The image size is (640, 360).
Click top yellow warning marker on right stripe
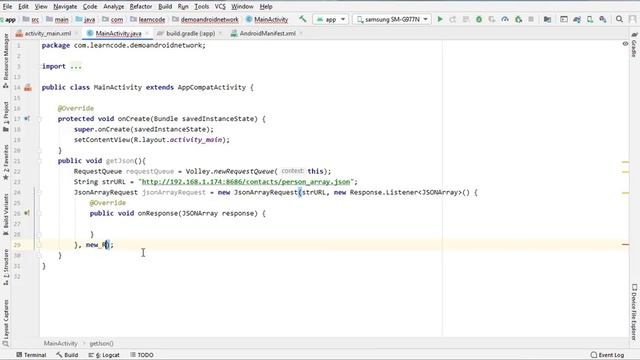point(625,162)
